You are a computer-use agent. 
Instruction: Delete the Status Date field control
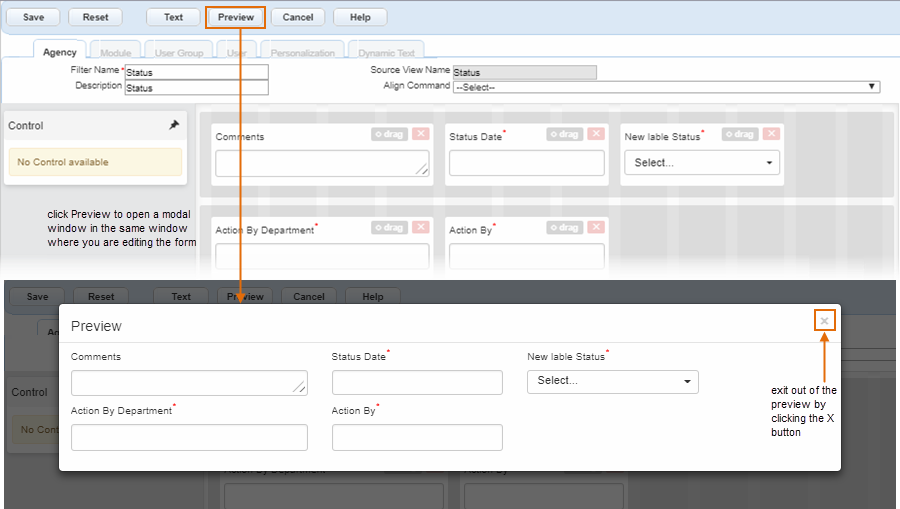pos(596,134)
